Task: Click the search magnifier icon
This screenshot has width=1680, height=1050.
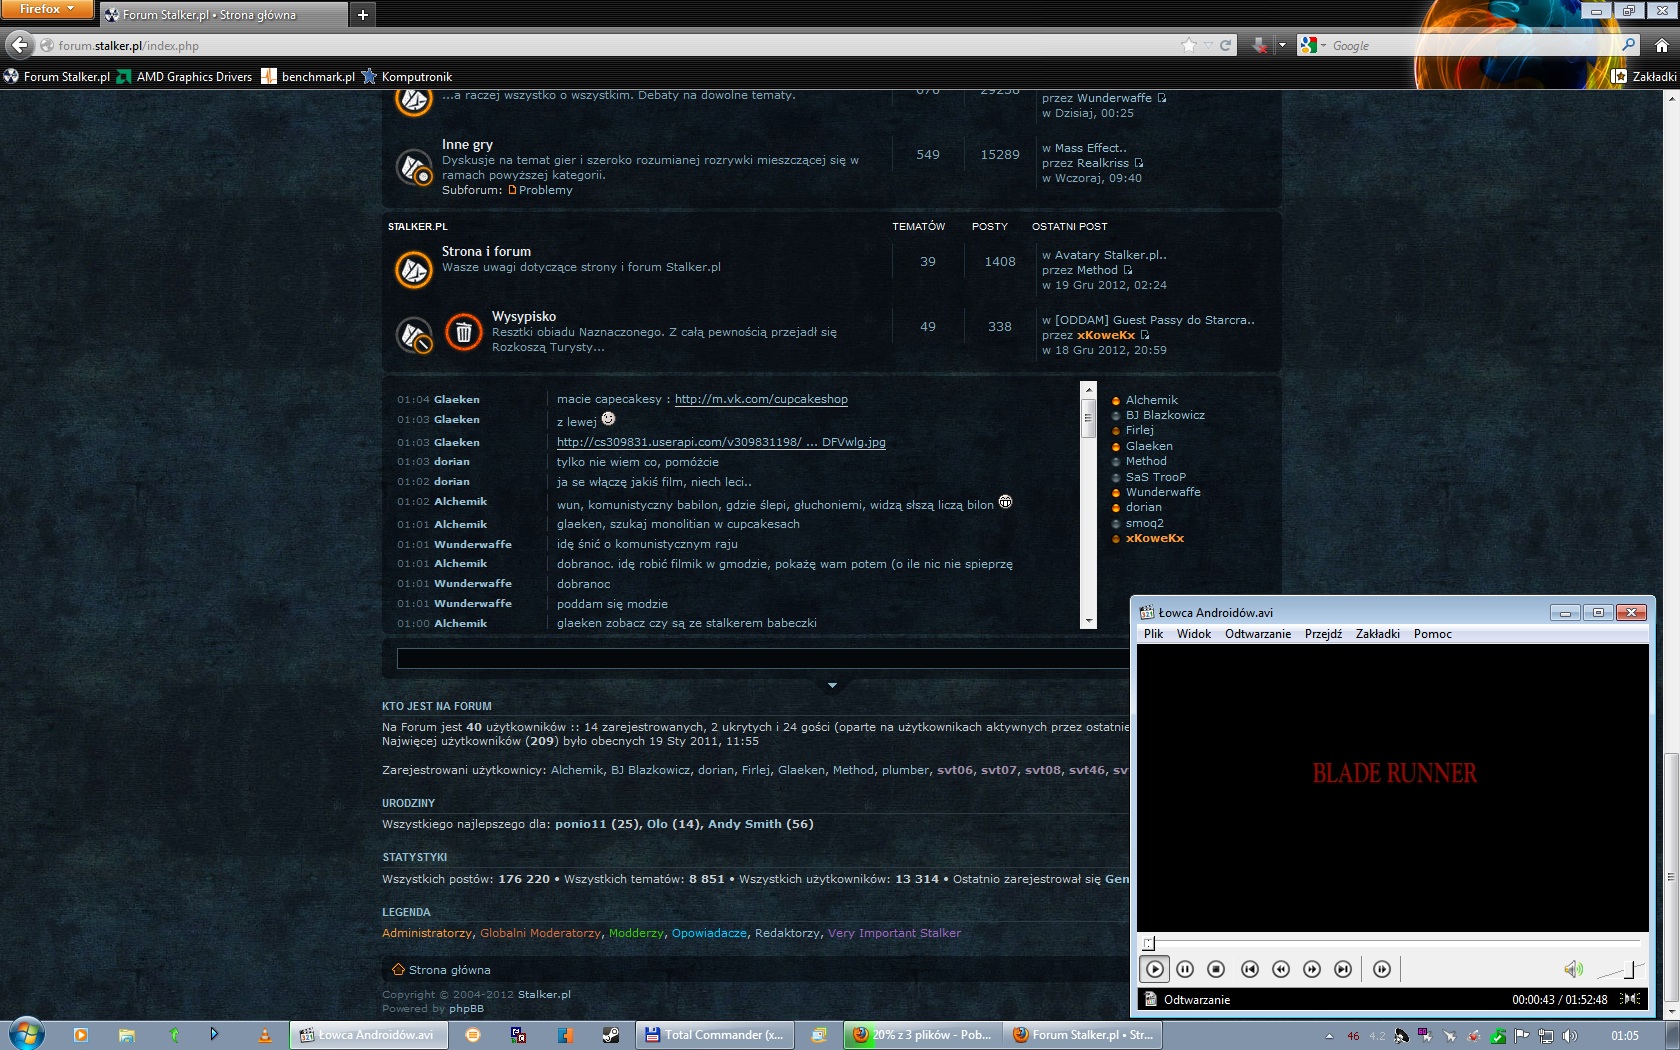Action: click(1628, 45)
